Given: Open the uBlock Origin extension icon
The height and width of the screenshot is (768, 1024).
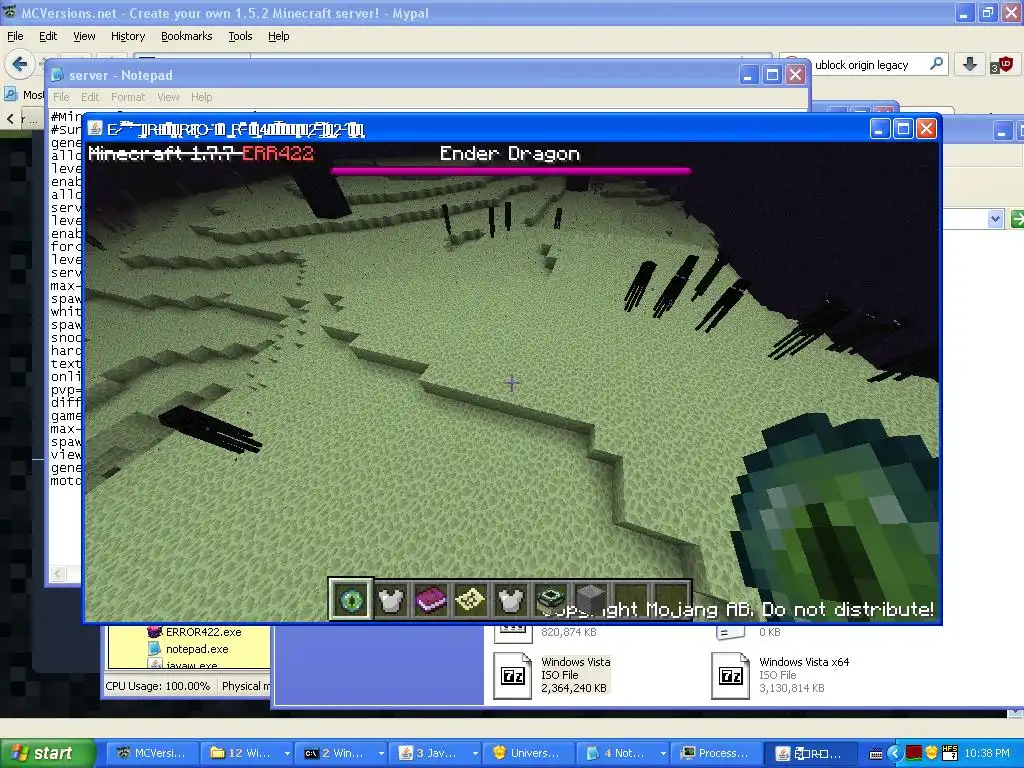Looking at the screenshot, I should 1002,64.
